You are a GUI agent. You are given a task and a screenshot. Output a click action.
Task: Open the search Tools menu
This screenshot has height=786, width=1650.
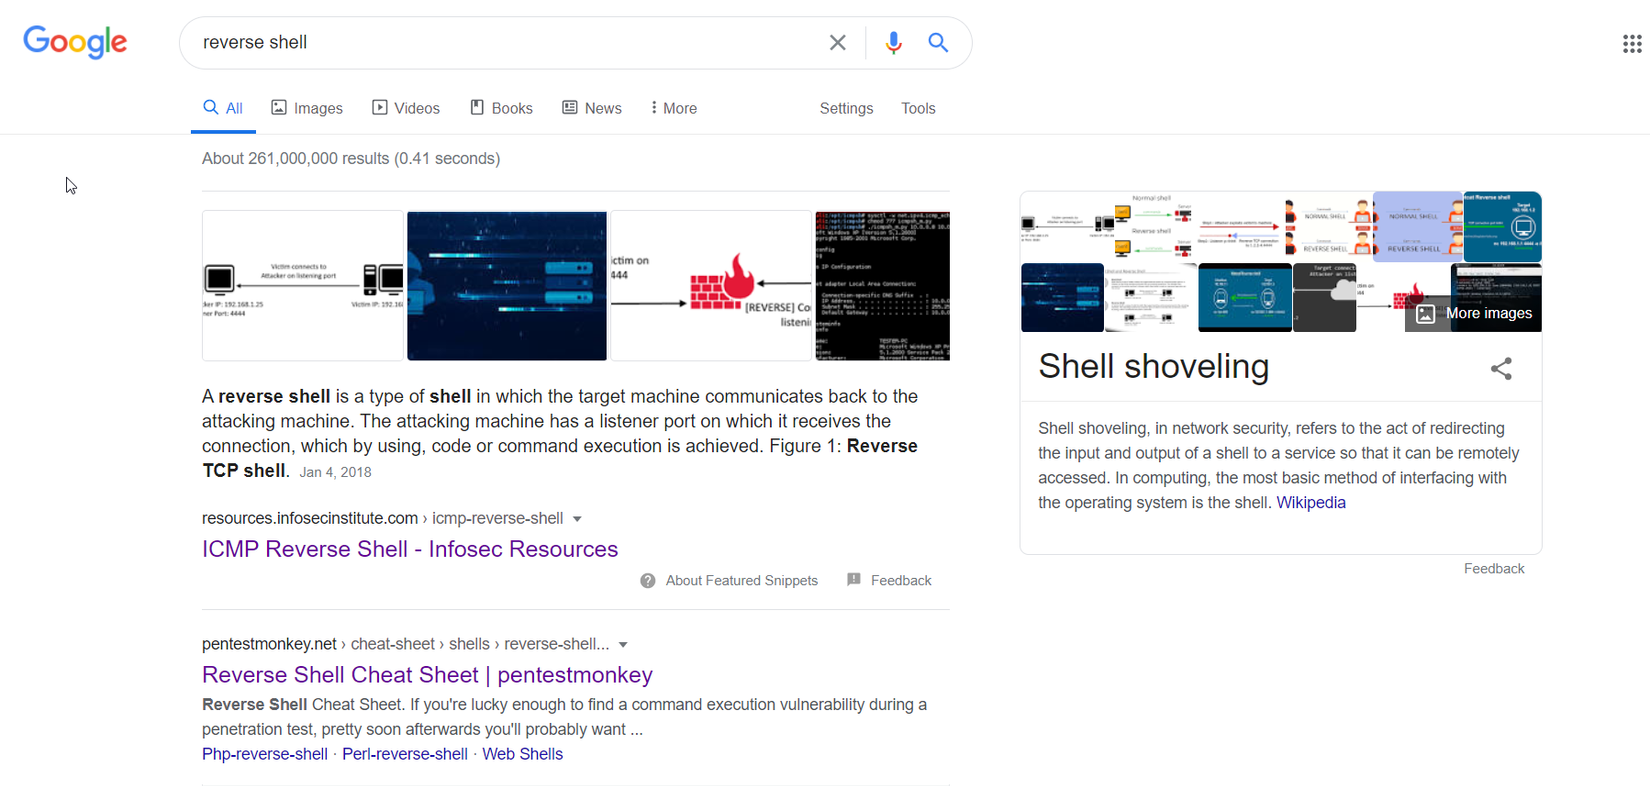[918, 108]
